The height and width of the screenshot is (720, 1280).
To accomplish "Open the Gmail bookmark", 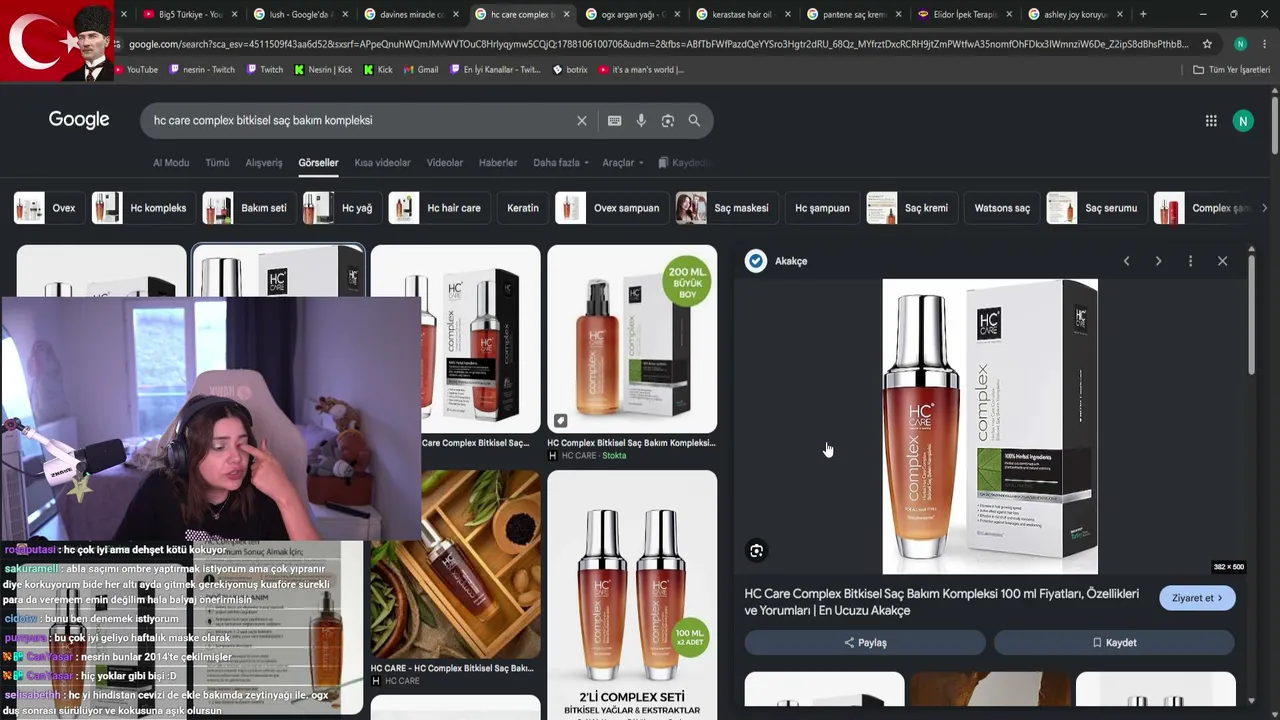I will click(x=420, y=70).
